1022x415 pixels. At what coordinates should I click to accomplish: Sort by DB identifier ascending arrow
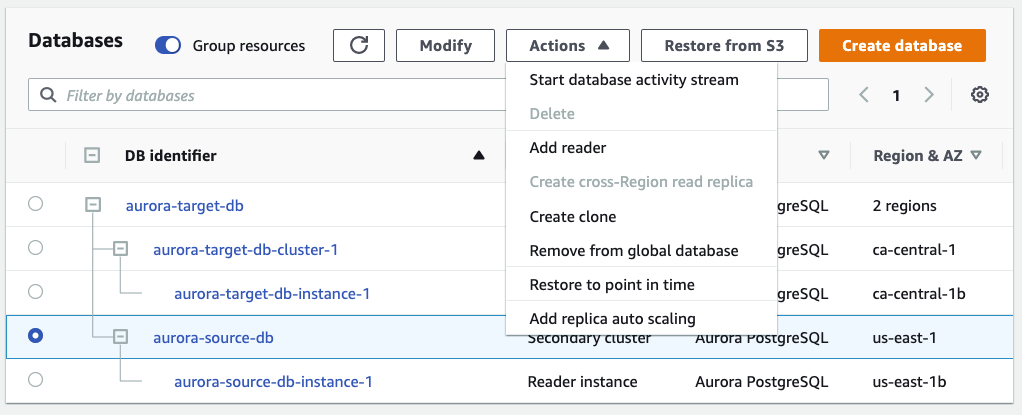(x=479, y=155)
